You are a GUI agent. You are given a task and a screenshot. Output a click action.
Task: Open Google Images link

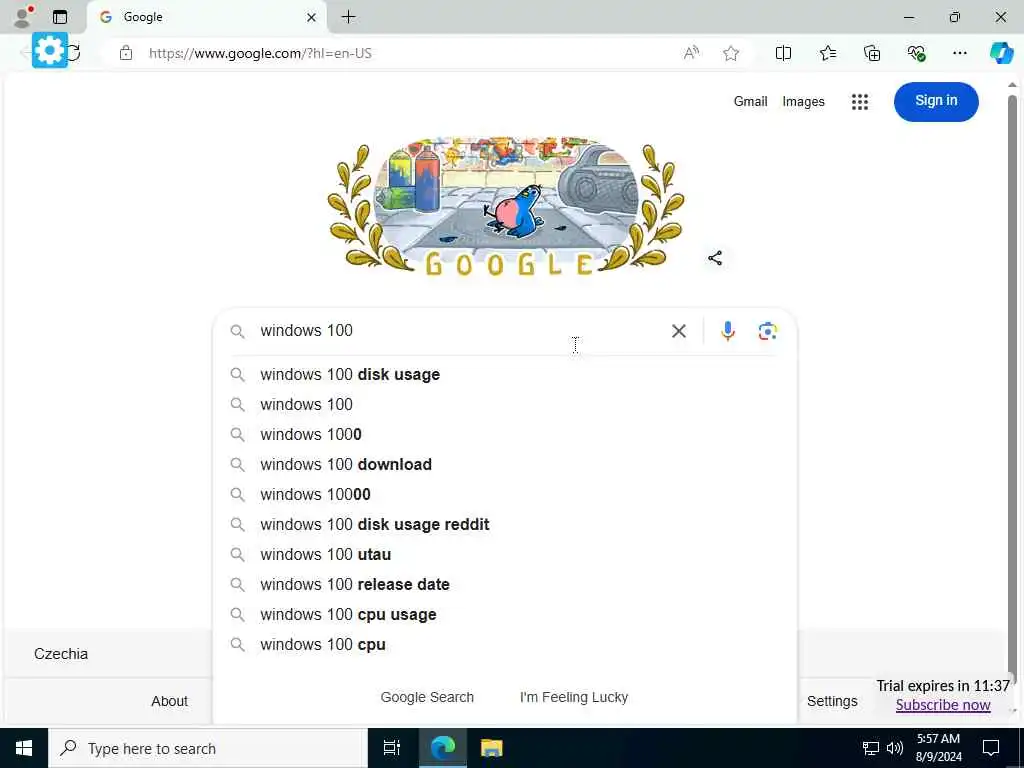point(803,101)
